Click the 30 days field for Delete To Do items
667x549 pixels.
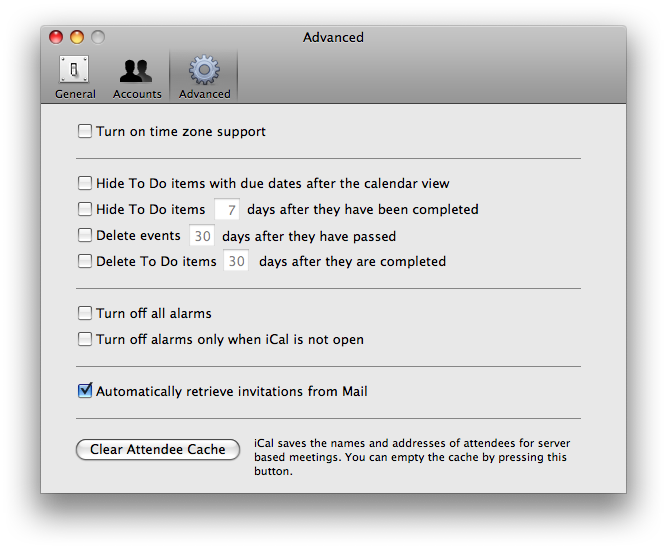[236, 261]
